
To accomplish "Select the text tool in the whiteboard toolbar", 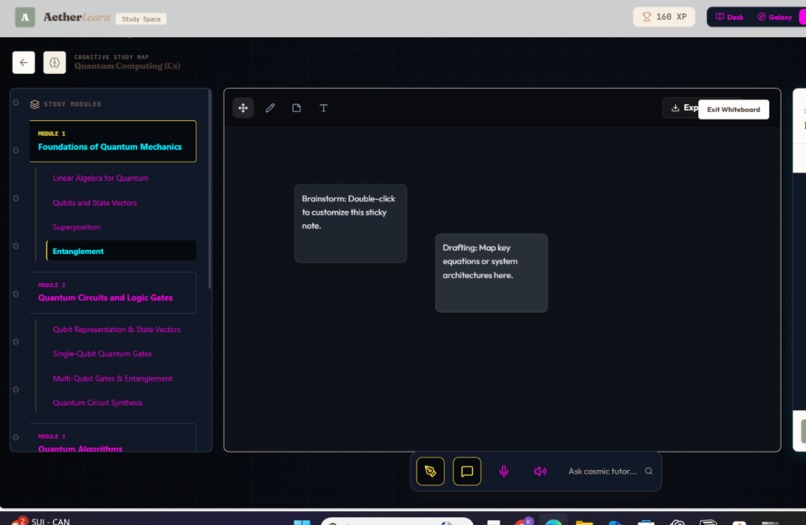I will pyautogui.click(x=323, y=108).
